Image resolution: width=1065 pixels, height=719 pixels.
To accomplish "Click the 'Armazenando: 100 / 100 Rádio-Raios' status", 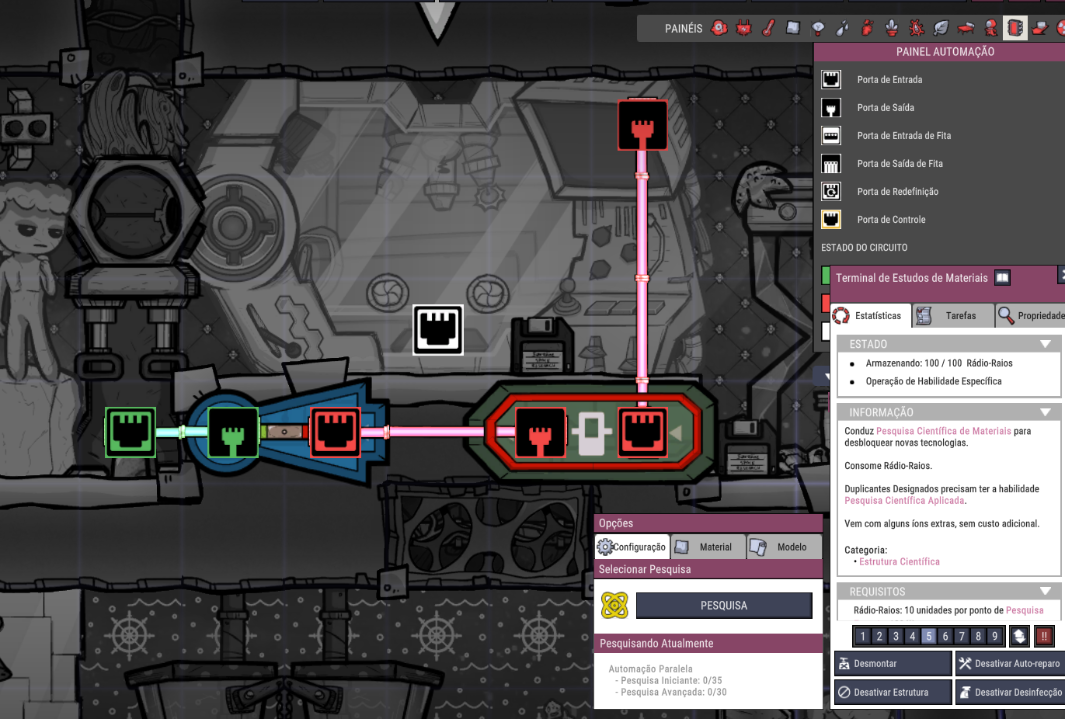I will pos(939,363).
